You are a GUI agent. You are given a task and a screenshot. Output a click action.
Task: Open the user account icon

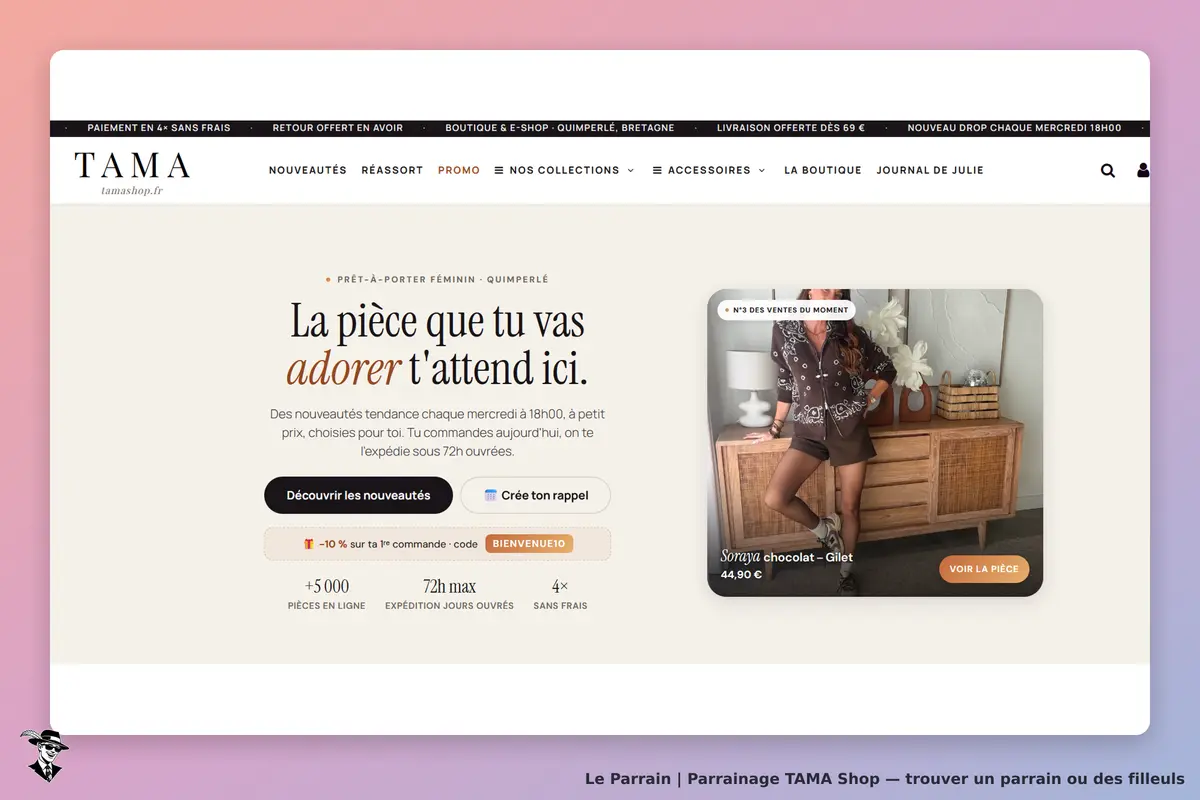[x=1143, y=170]
